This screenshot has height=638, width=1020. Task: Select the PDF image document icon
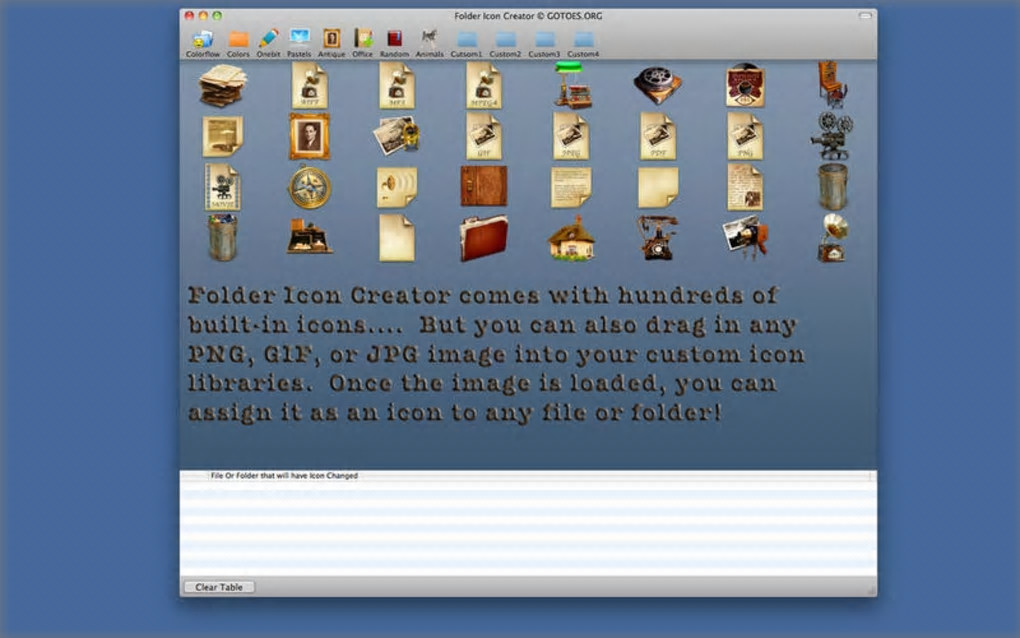pos(658,136)
